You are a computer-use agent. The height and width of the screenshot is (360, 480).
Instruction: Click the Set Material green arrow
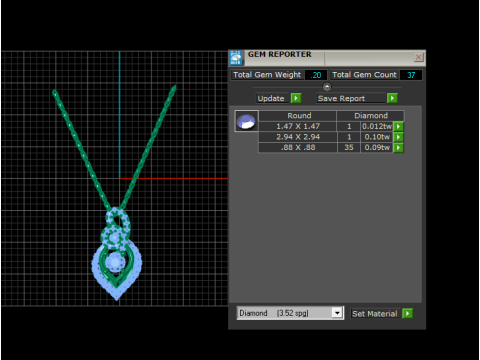click(407, 314)
